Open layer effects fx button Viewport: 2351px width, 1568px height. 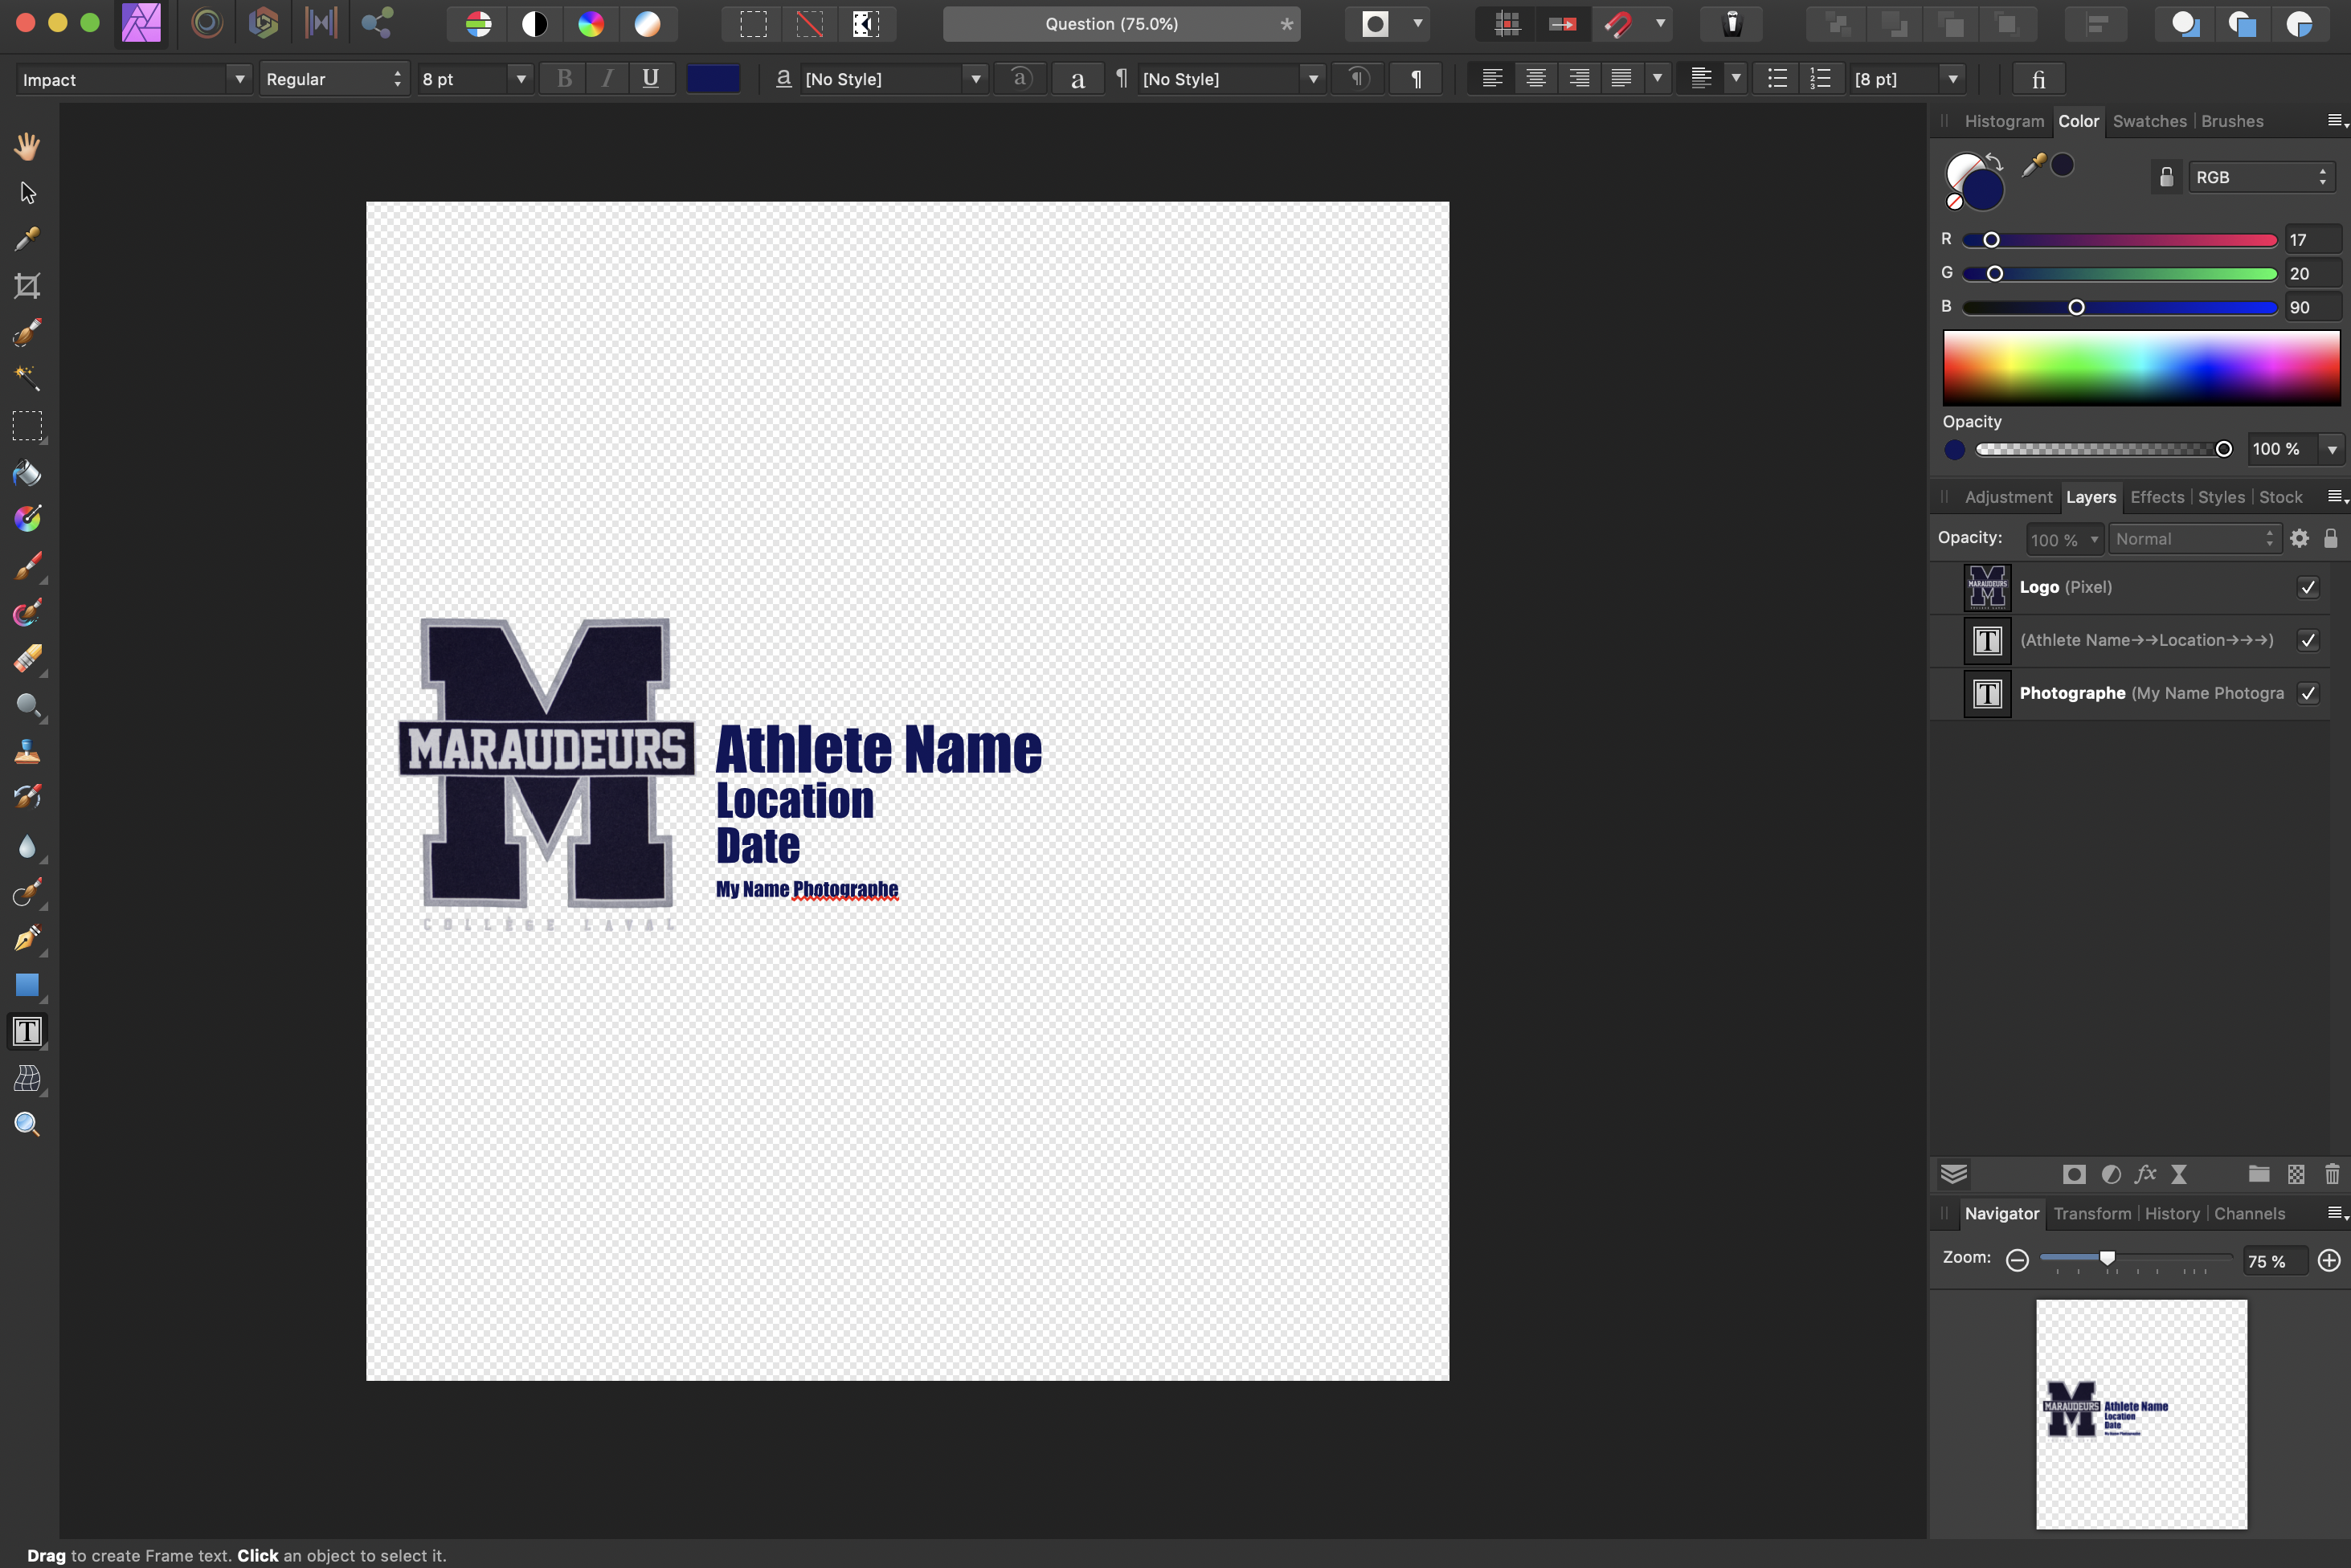coord(2145,1174)
